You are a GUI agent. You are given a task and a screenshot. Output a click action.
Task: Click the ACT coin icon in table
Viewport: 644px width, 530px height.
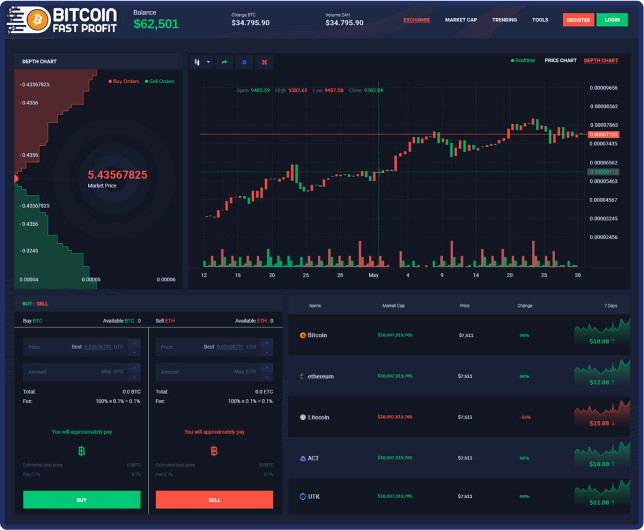point(303,458)
